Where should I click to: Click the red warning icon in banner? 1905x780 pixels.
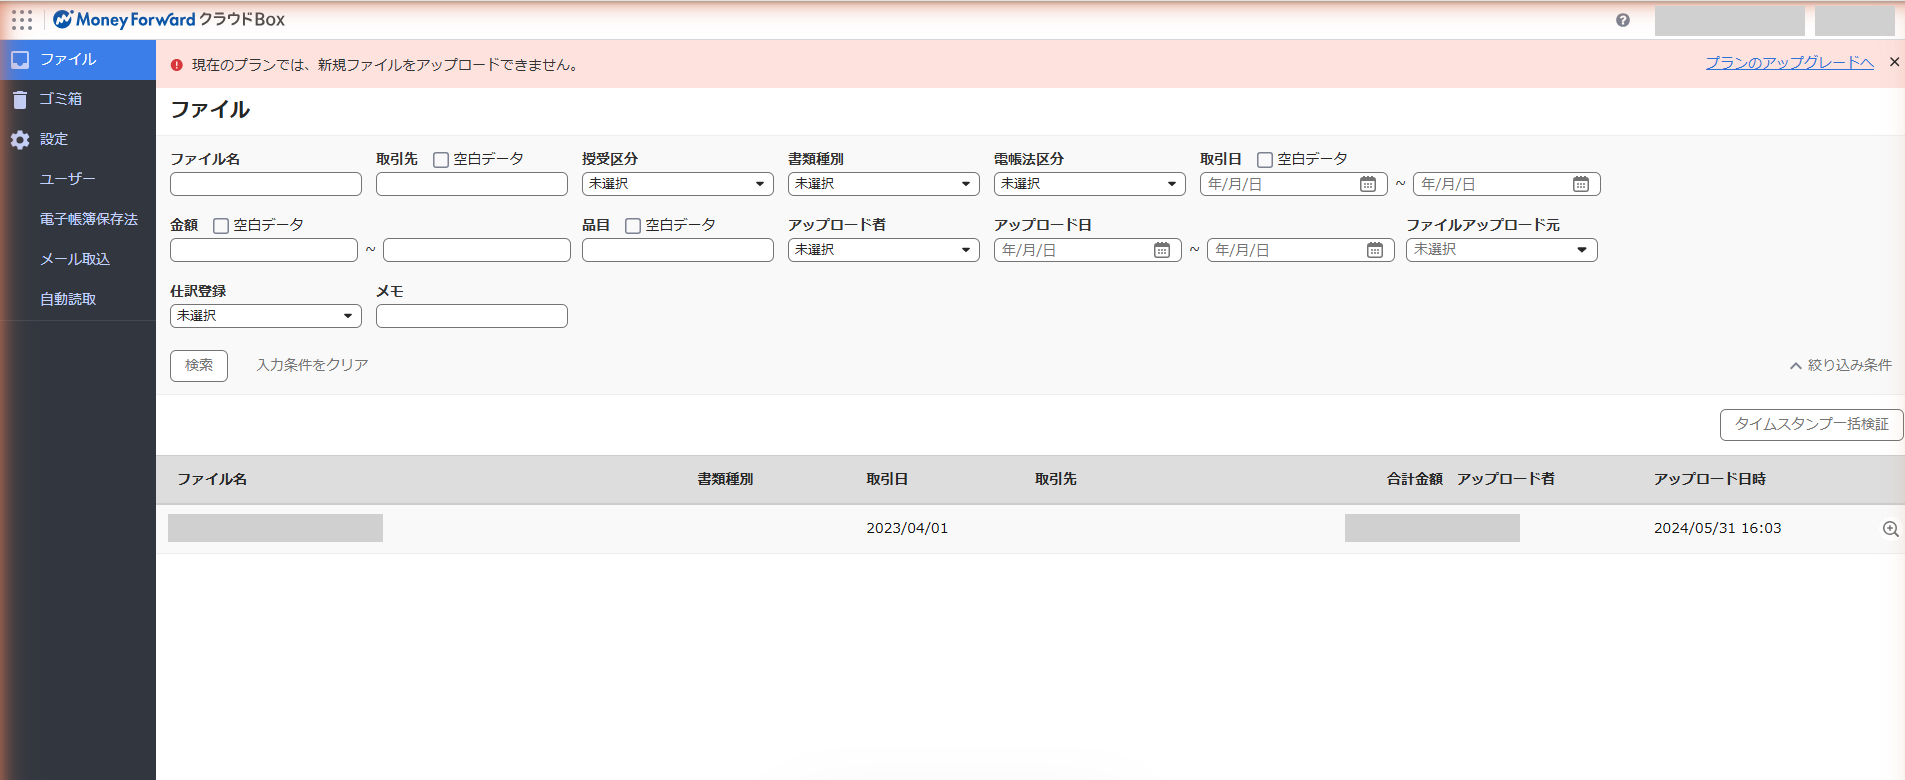click(177, 65)
